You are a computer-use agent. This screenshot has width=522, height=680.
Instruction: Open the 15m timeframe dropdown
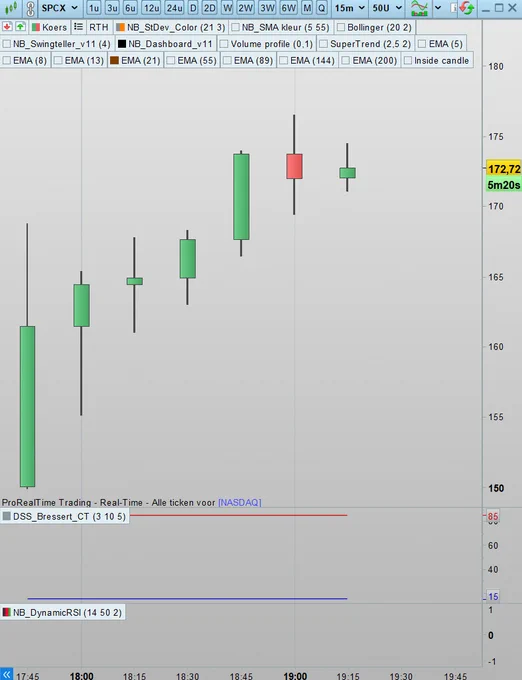tap(349, 8)
